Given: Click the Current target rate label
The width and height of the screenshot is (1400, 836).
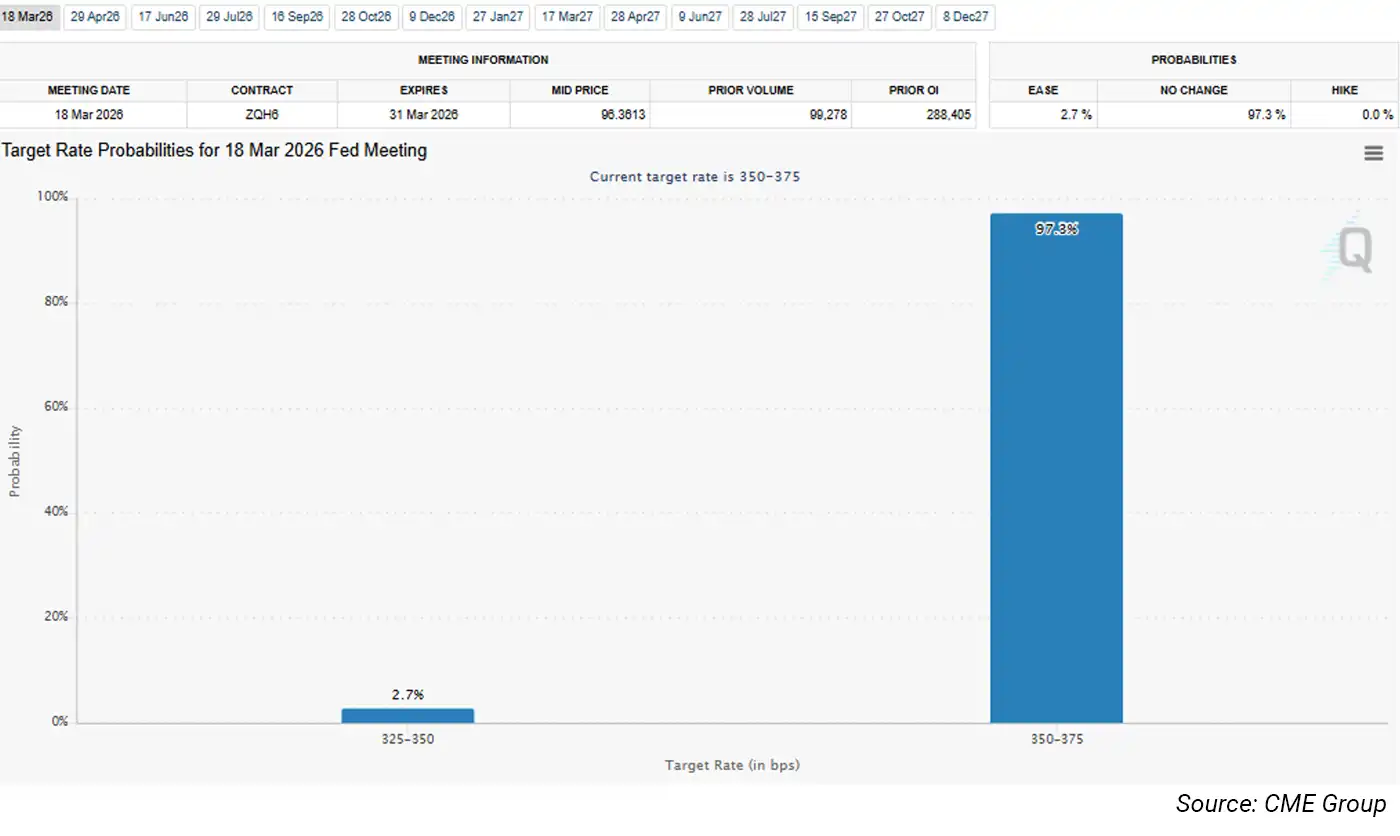Looking at the screenshot, I should pyautogui.click(x=695, y=176).
